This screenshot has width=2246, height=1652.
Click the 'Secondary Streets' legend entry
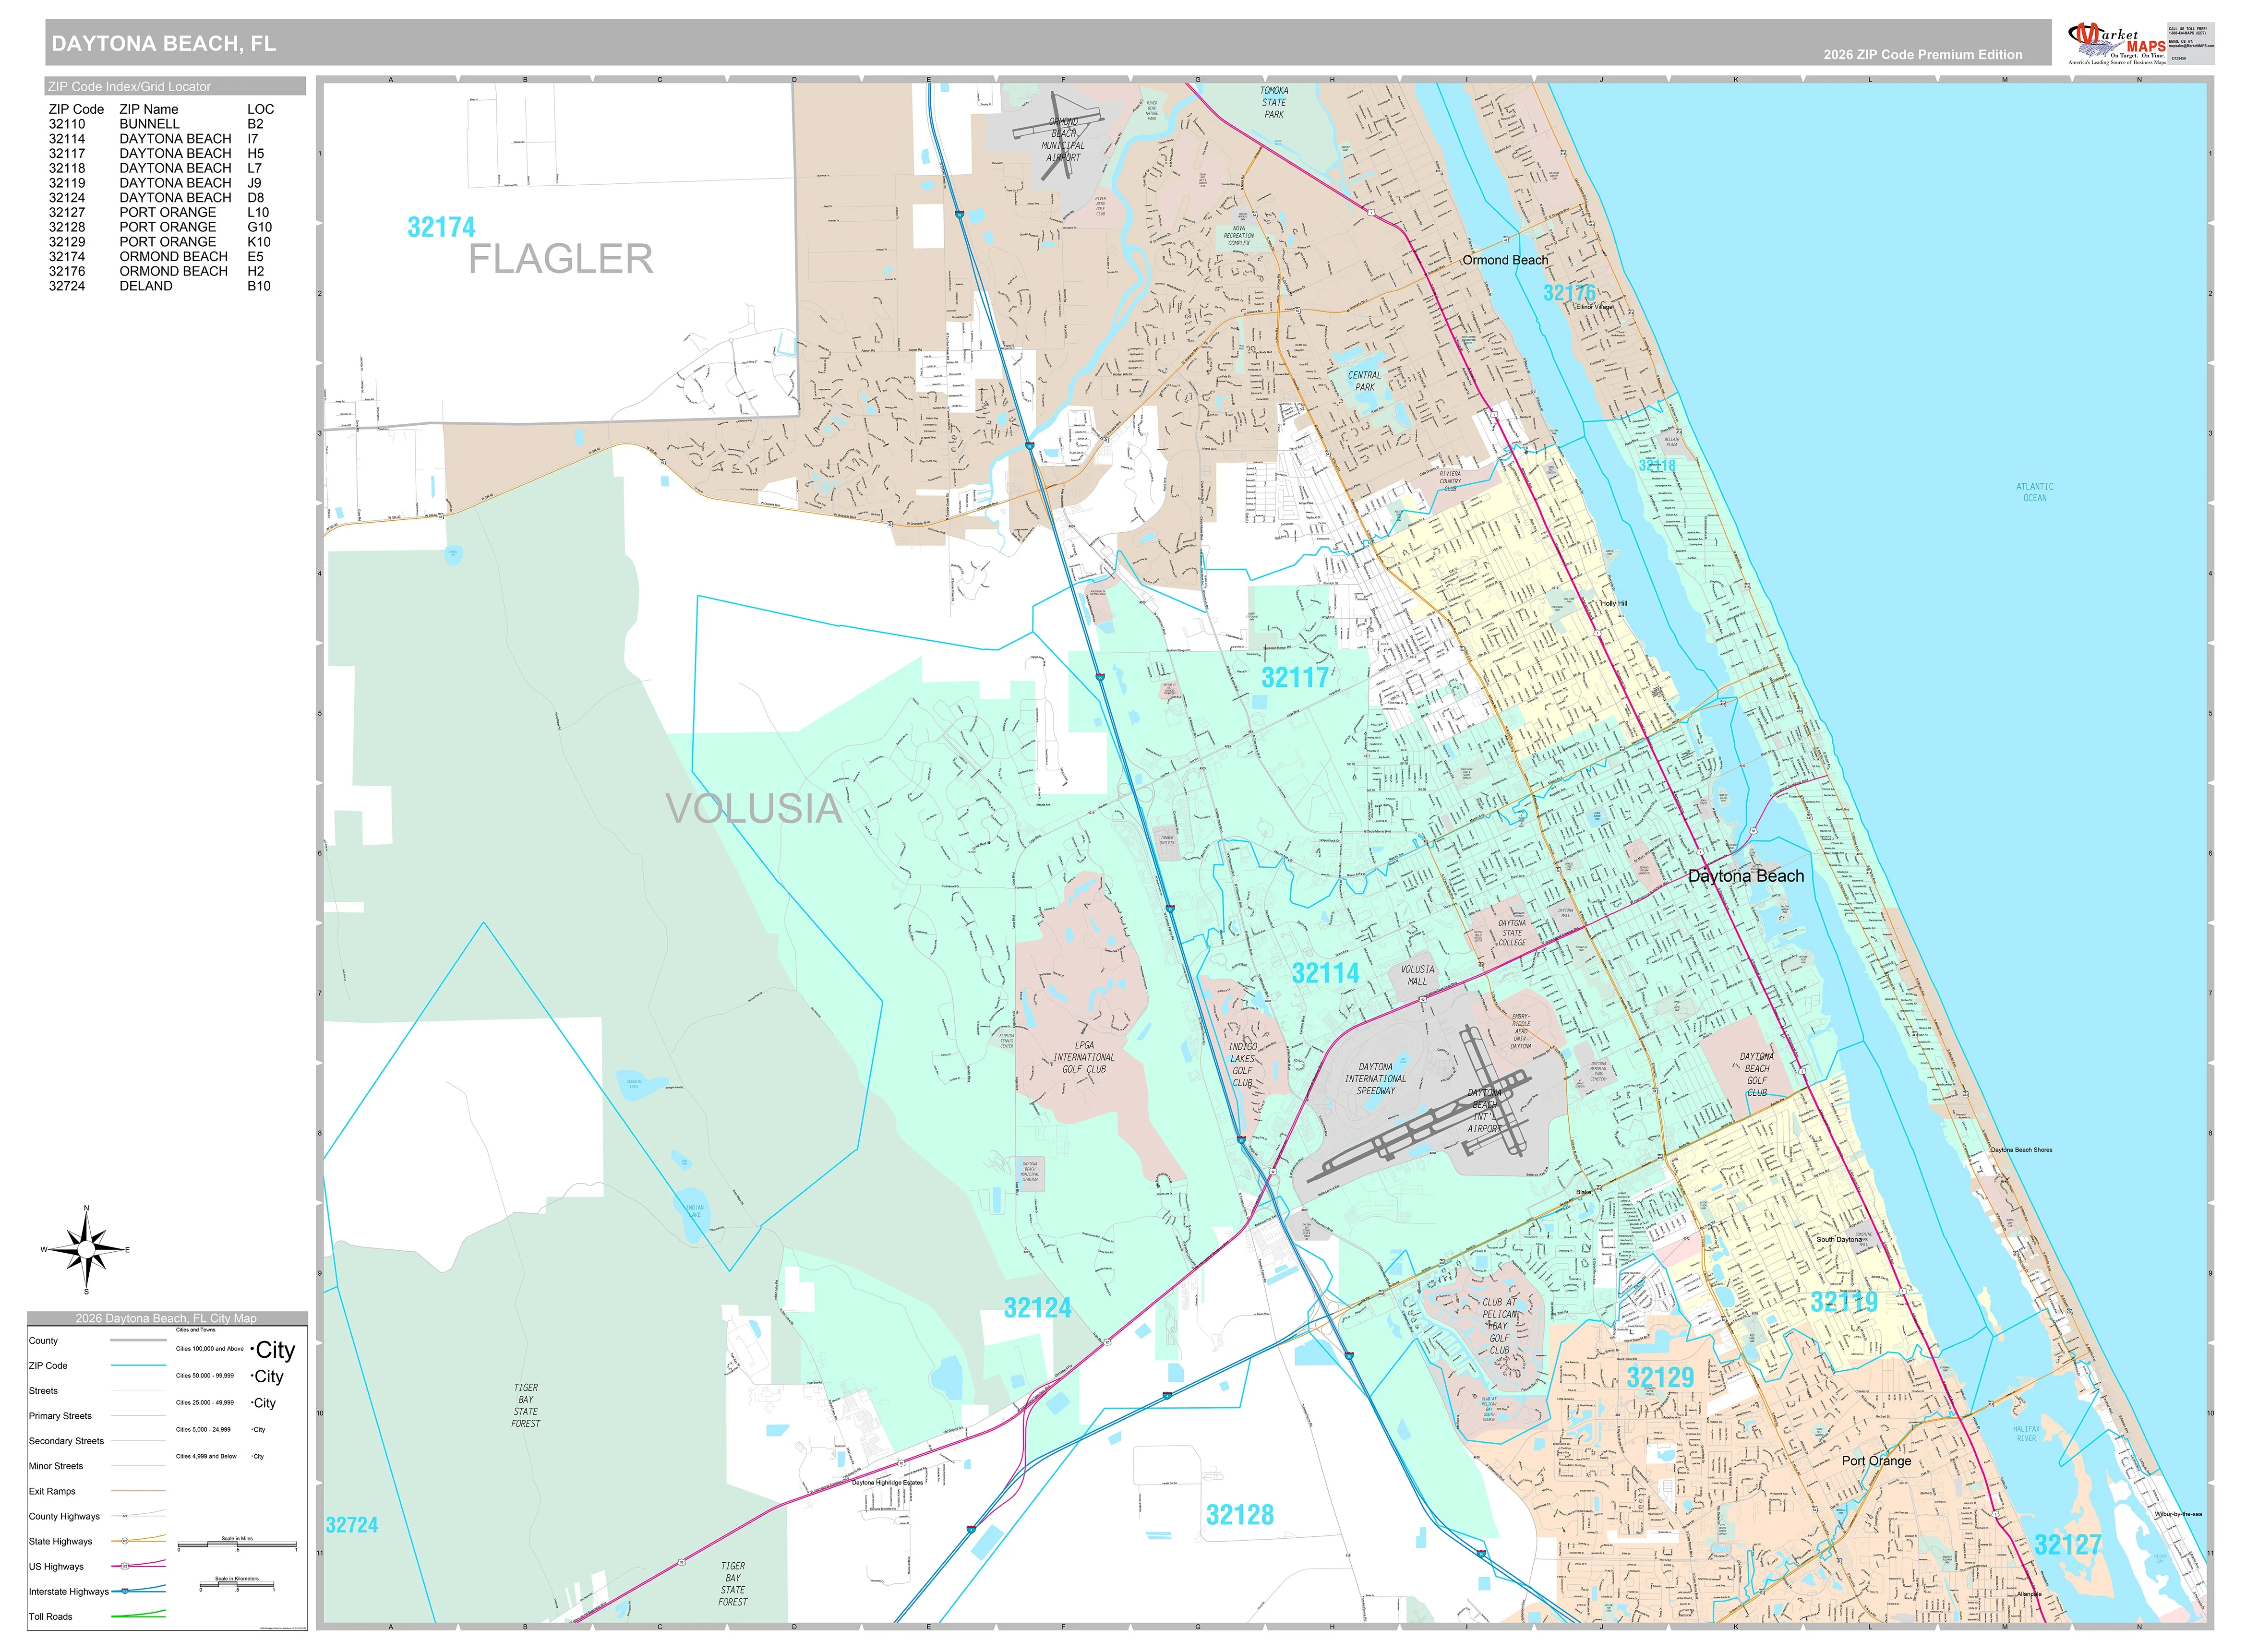tap(66, 1441)
